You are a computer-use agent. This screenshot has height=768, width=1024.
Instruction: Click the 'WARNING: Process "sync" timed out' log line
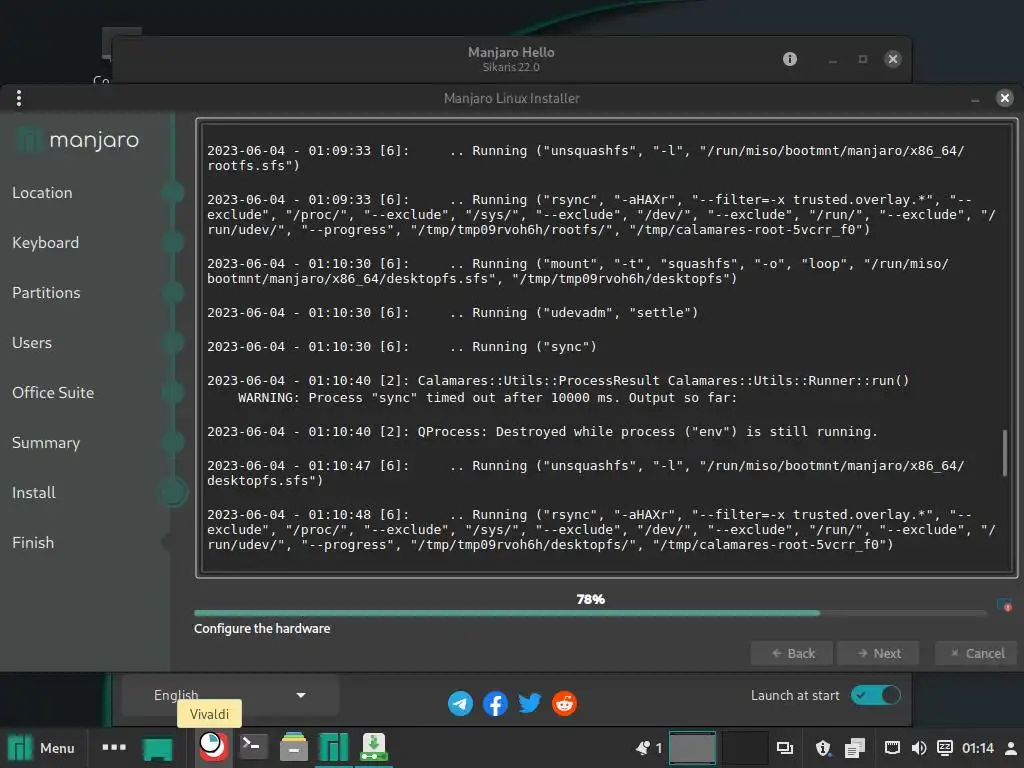(x=487, y=398)
